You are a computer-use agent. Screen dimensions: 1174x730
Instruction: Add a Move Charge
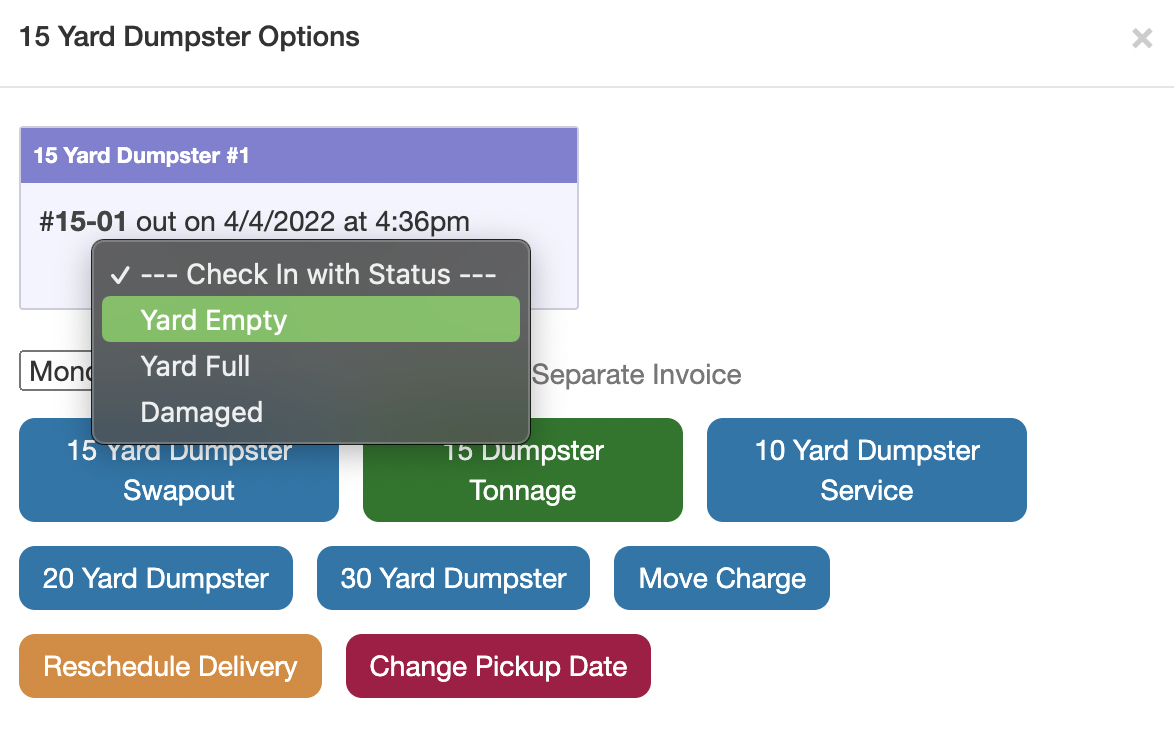tap(721, 578)
